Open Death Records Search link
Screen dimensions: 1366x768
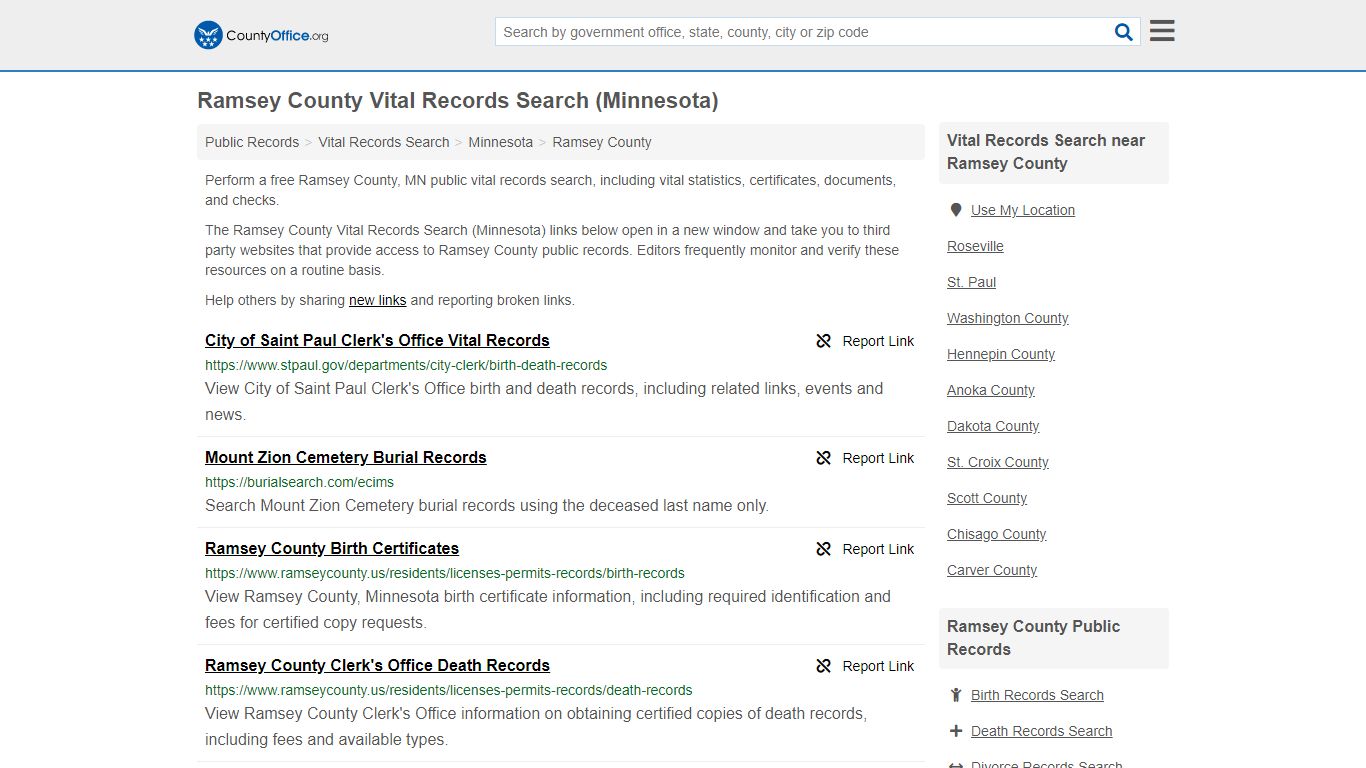(x=1041, y=731)
